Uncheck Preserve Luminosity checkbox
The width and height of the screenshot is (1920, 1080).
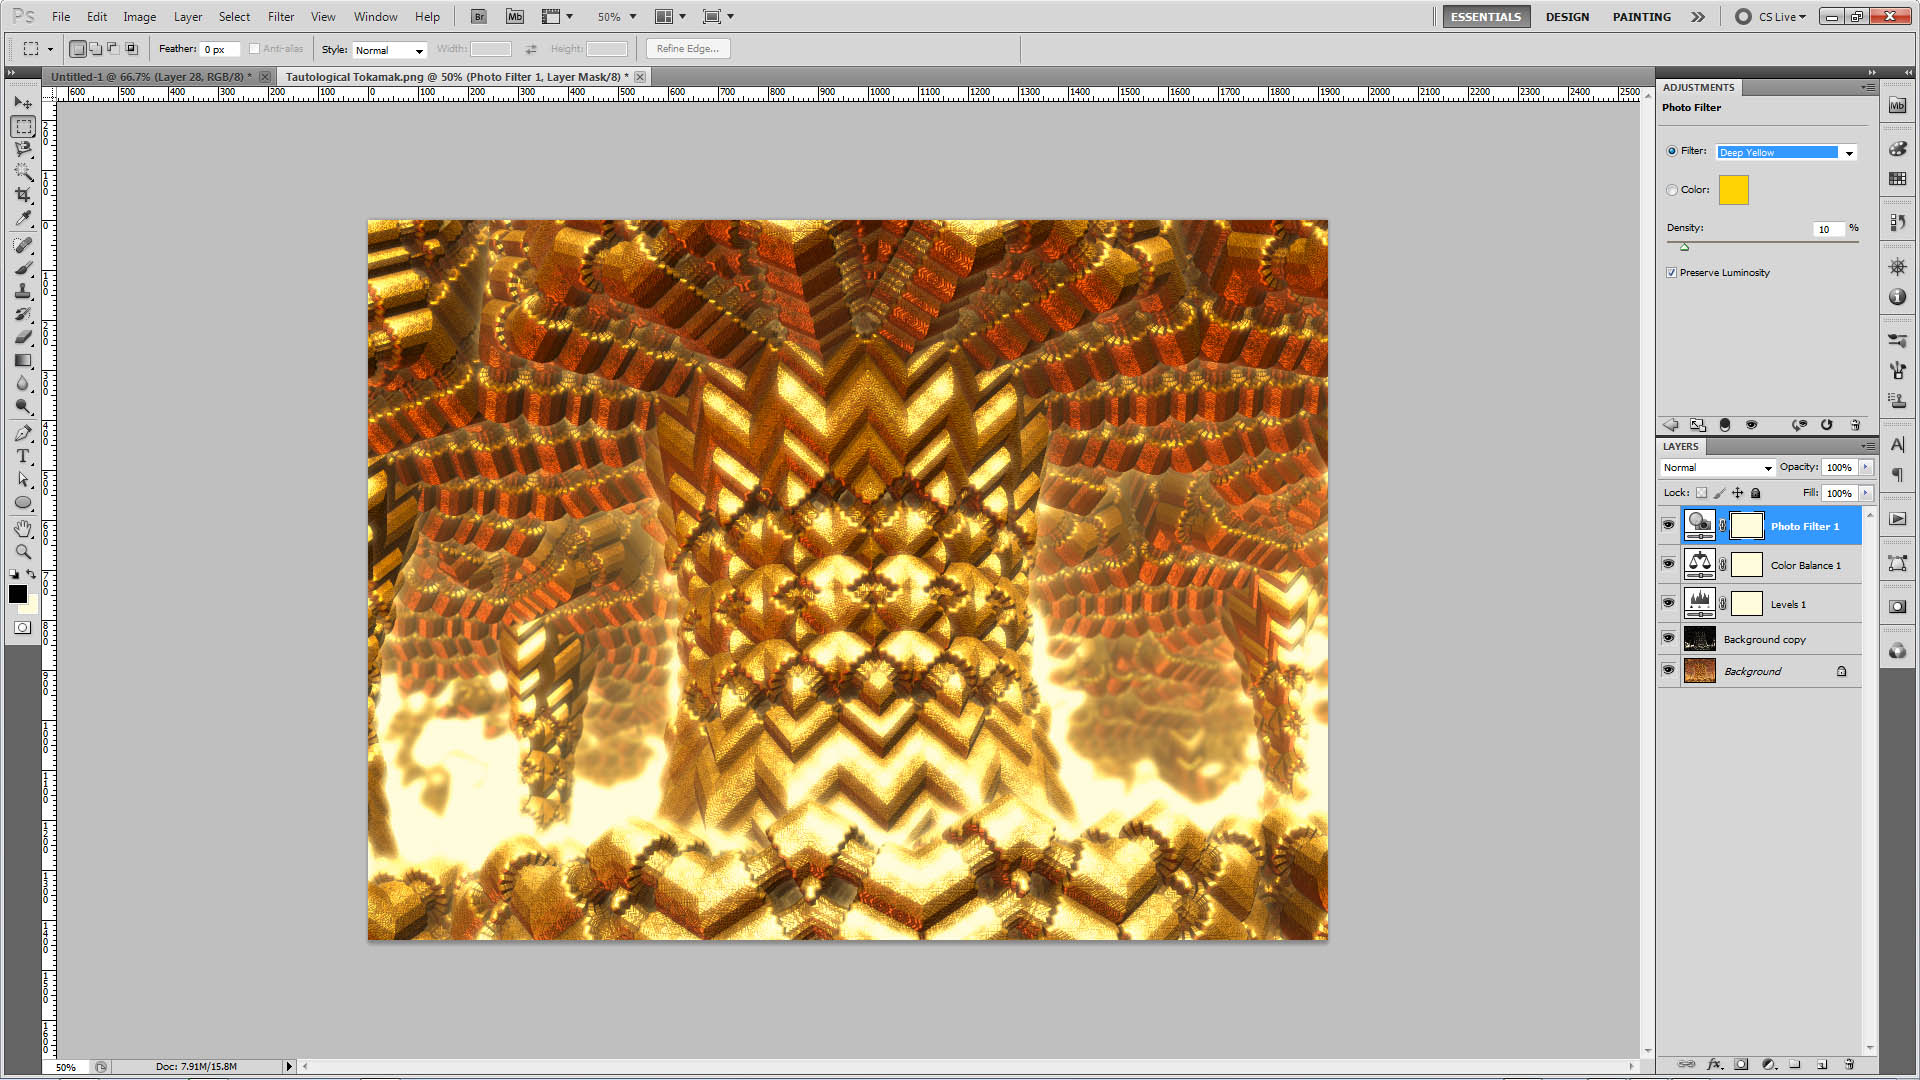pos(1671,272)
